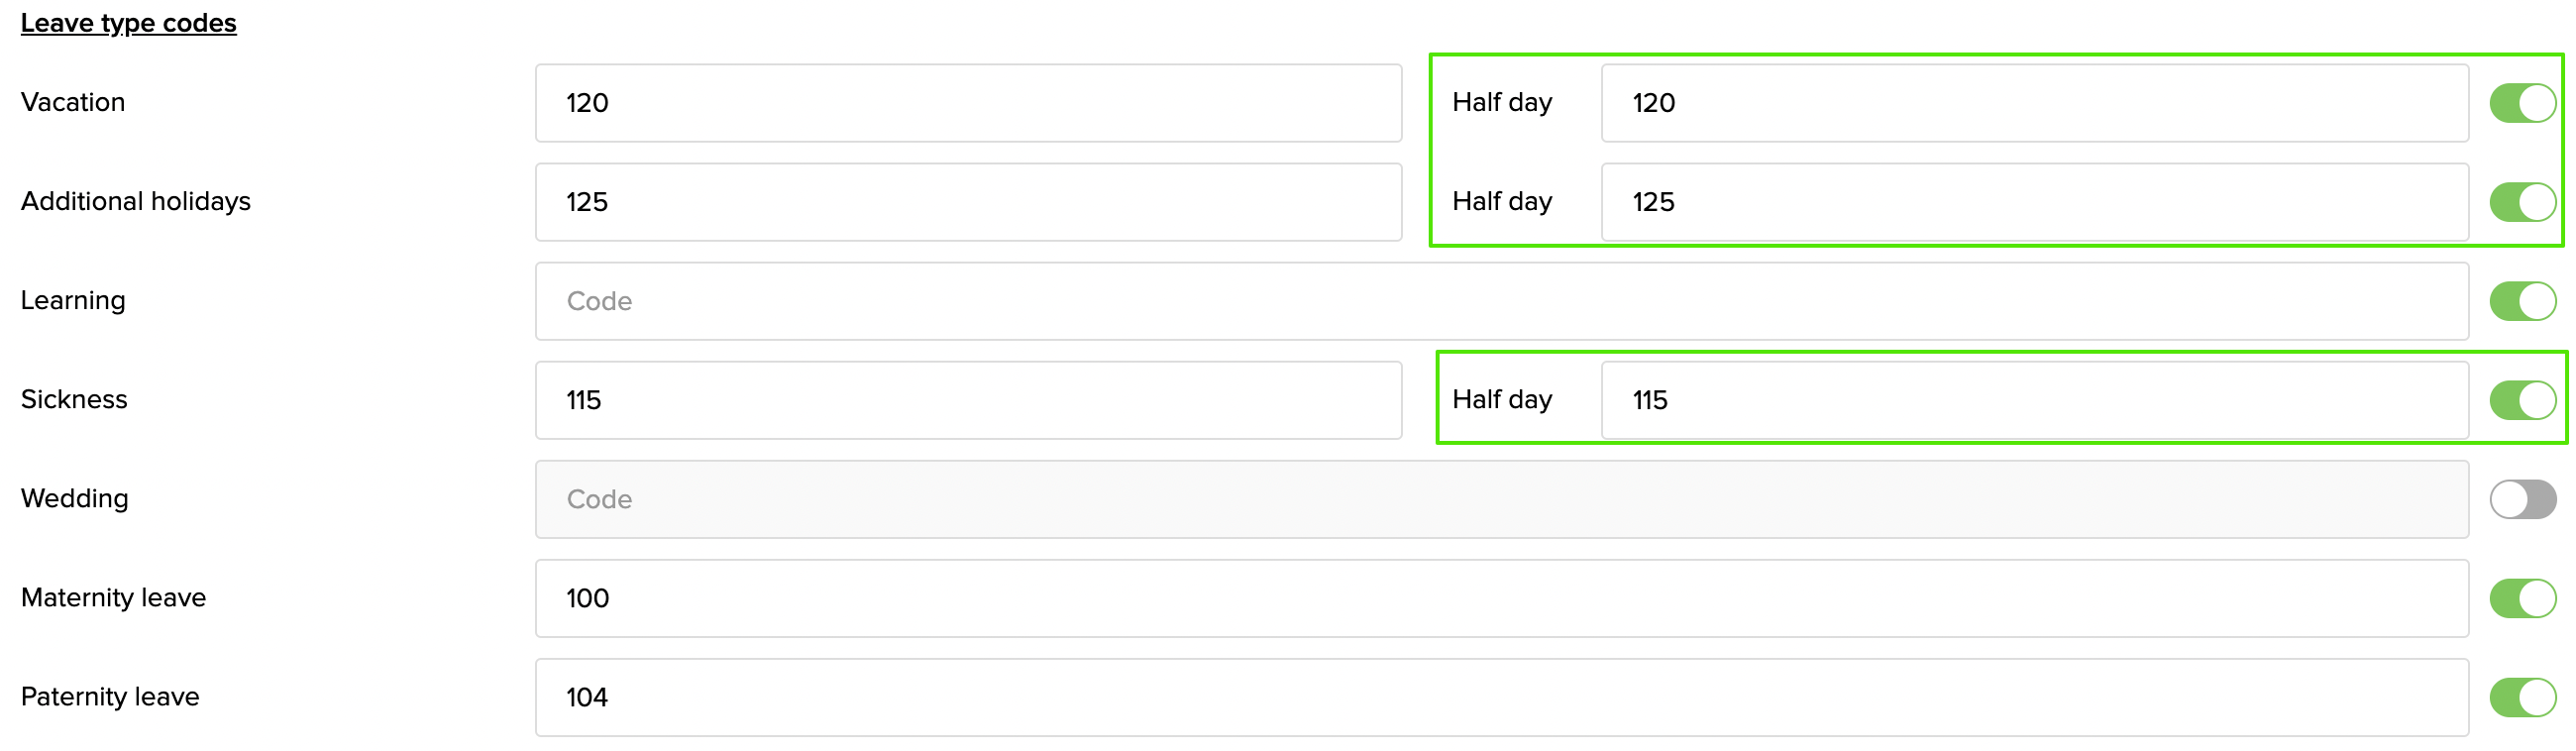Screen dimensions: 2576x751
Task: Focus the Sickness code input
Action: (x=967, y=400)
